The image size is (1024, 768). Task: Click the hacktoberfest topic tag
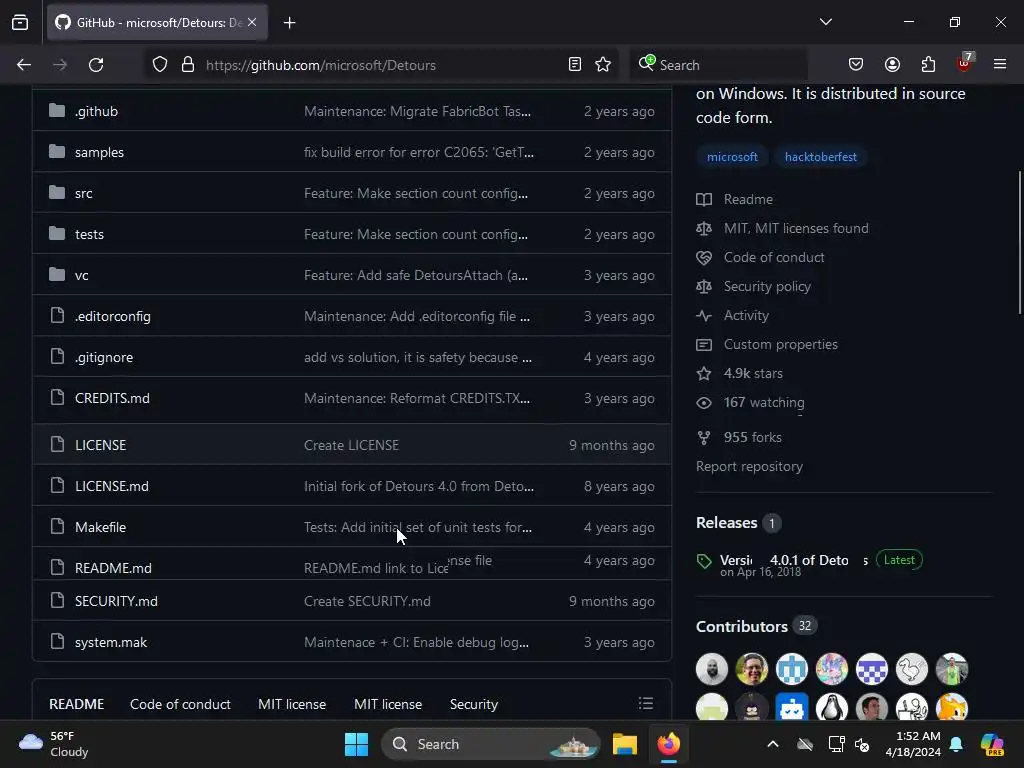click(x=820, y=157)
